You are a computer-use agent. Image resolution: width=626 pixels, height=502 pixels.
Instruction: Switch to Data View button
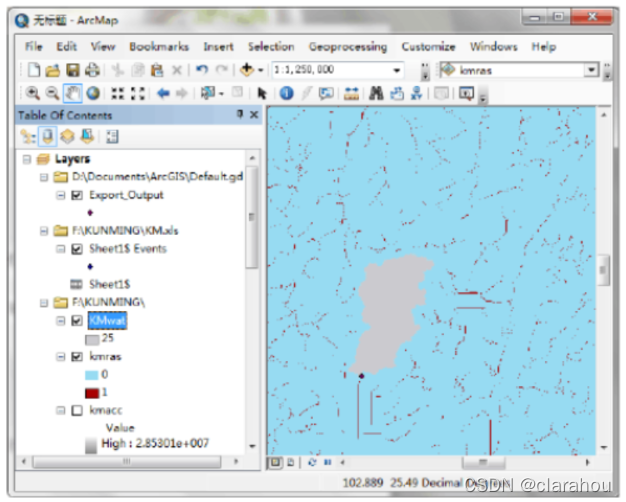275,462
